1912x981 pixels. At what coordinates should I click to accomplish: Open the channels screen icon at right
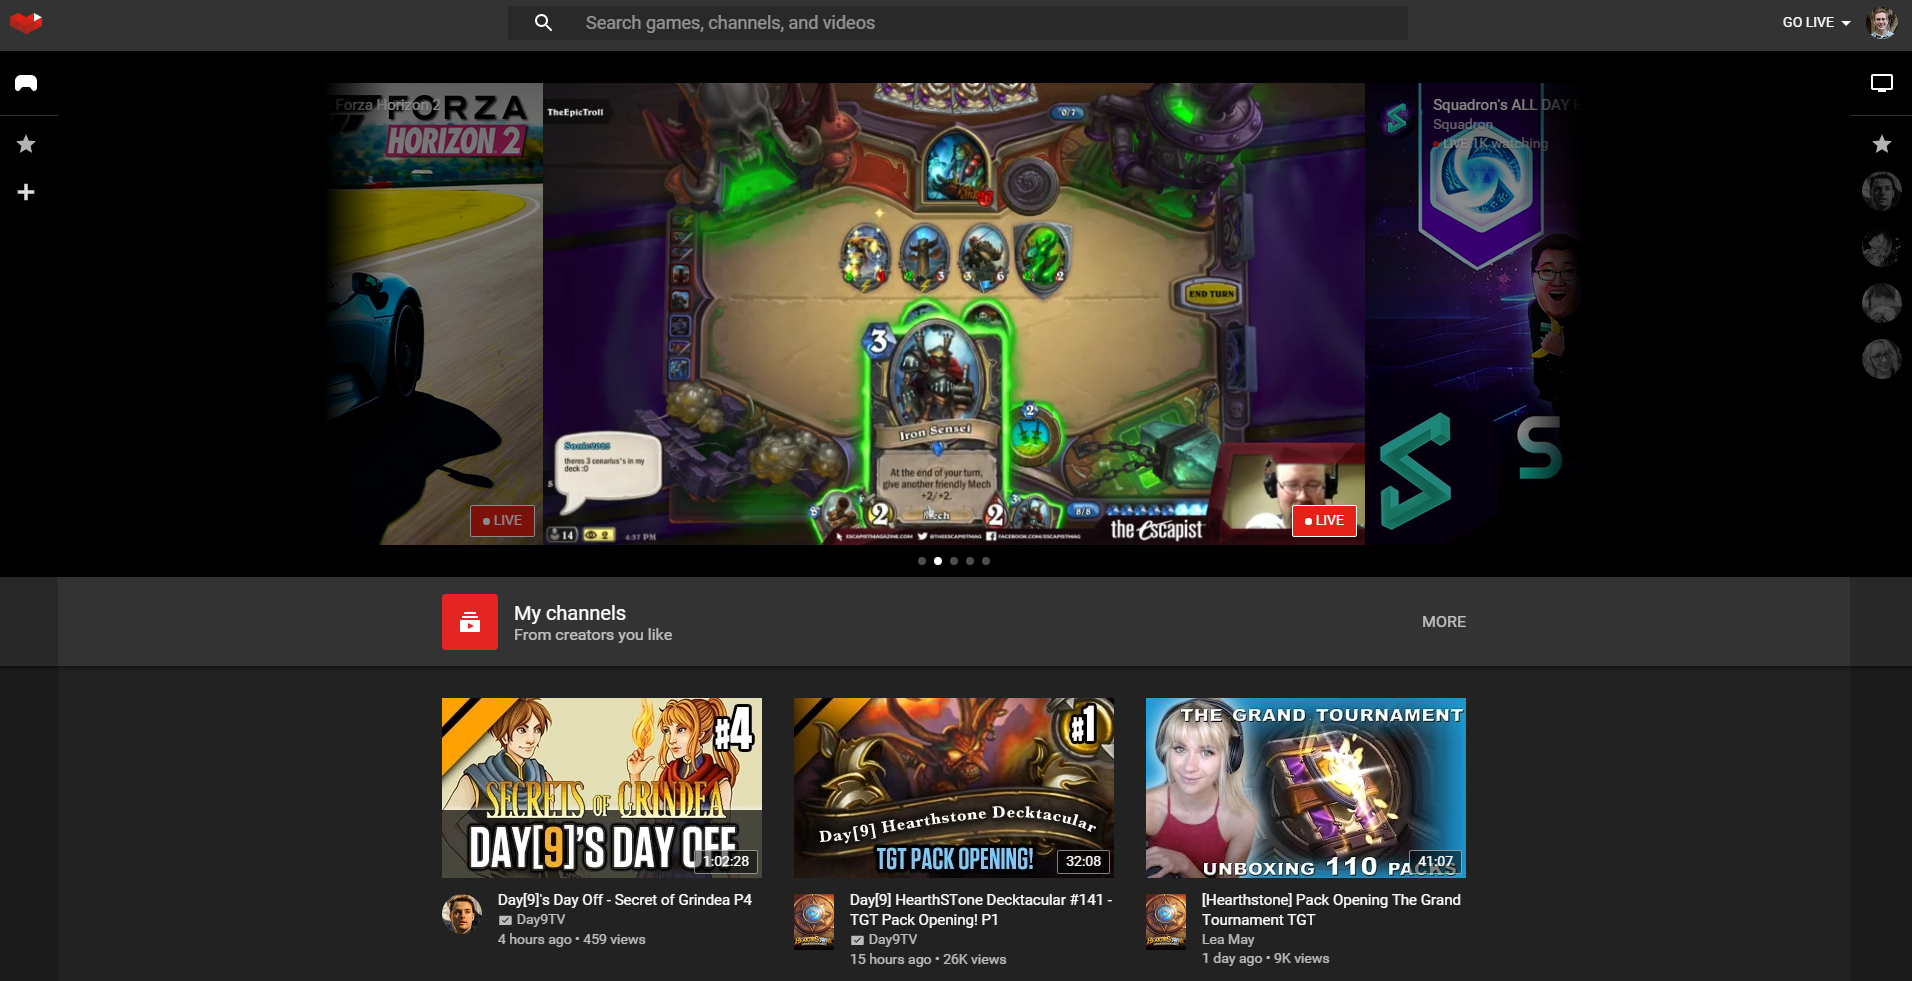(x=1881, y=83)
